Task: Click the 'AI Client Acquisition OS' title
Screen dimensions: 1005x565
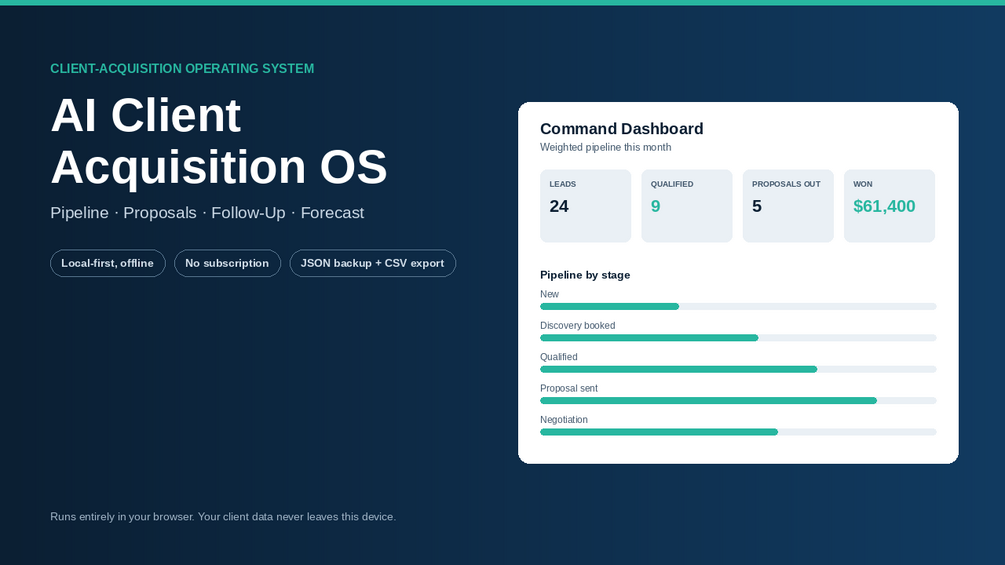Action: click(x=219, y=141)
